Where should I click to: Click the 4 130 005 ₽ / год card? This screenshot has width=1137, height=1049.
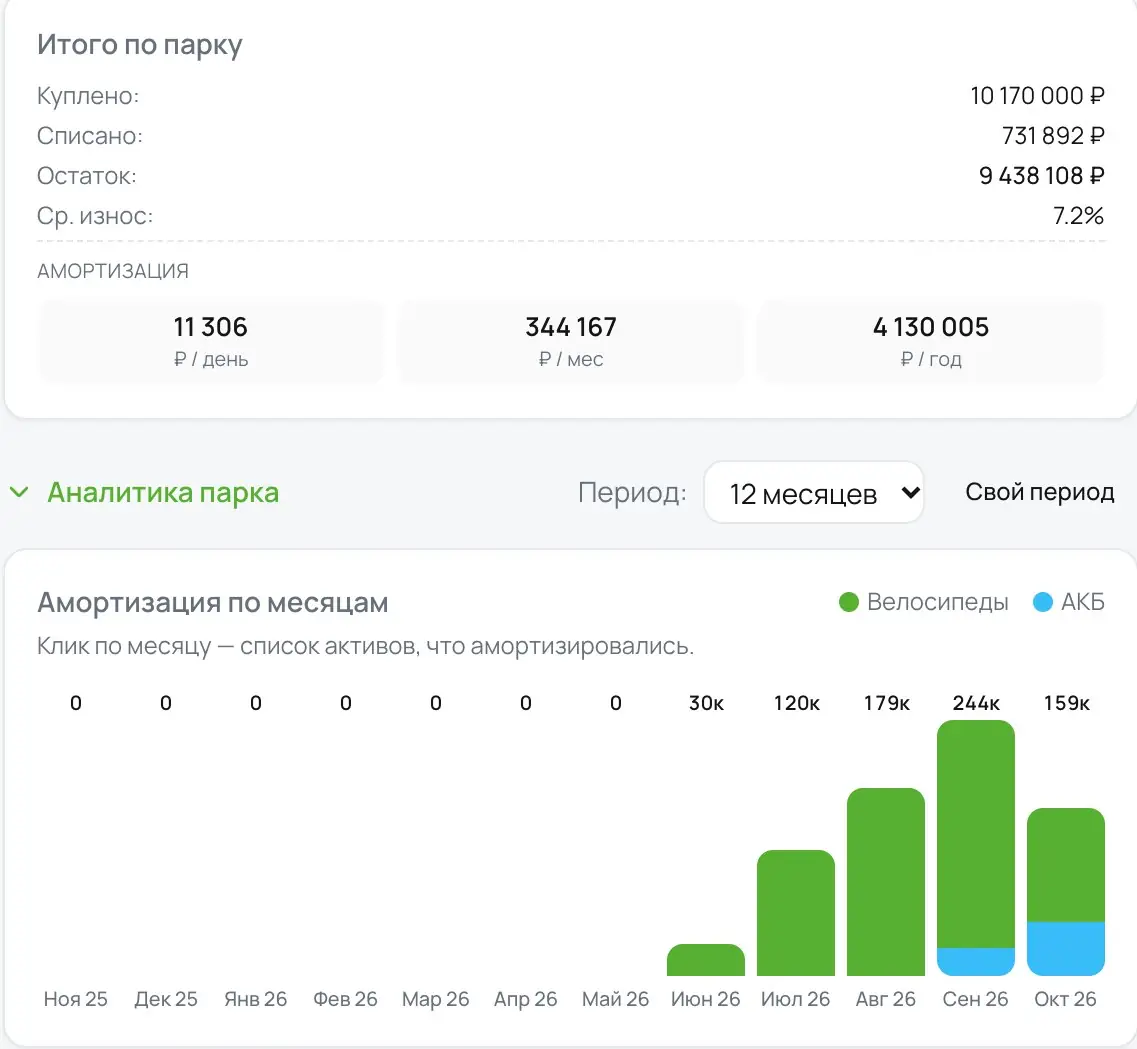tap(931, 341)
